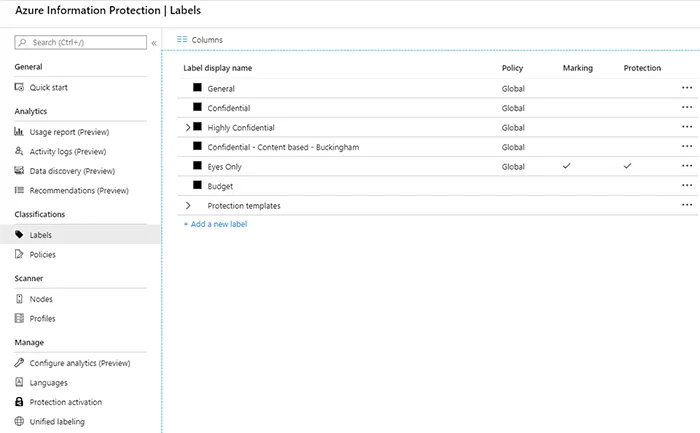
Task: Select Policies in Classifications
Action: coord(42,254)
